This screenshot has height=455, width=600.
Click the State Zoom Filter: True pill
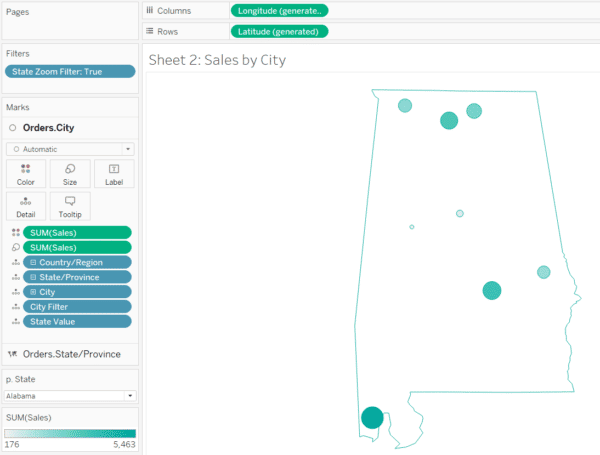(70, 71)
